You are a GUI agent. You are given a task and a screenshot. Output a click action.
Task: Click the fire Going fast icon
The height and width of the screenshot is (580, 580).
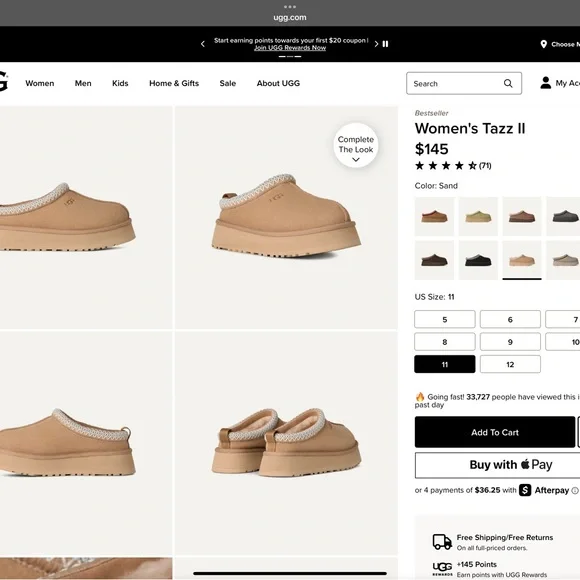coord(420,397)
